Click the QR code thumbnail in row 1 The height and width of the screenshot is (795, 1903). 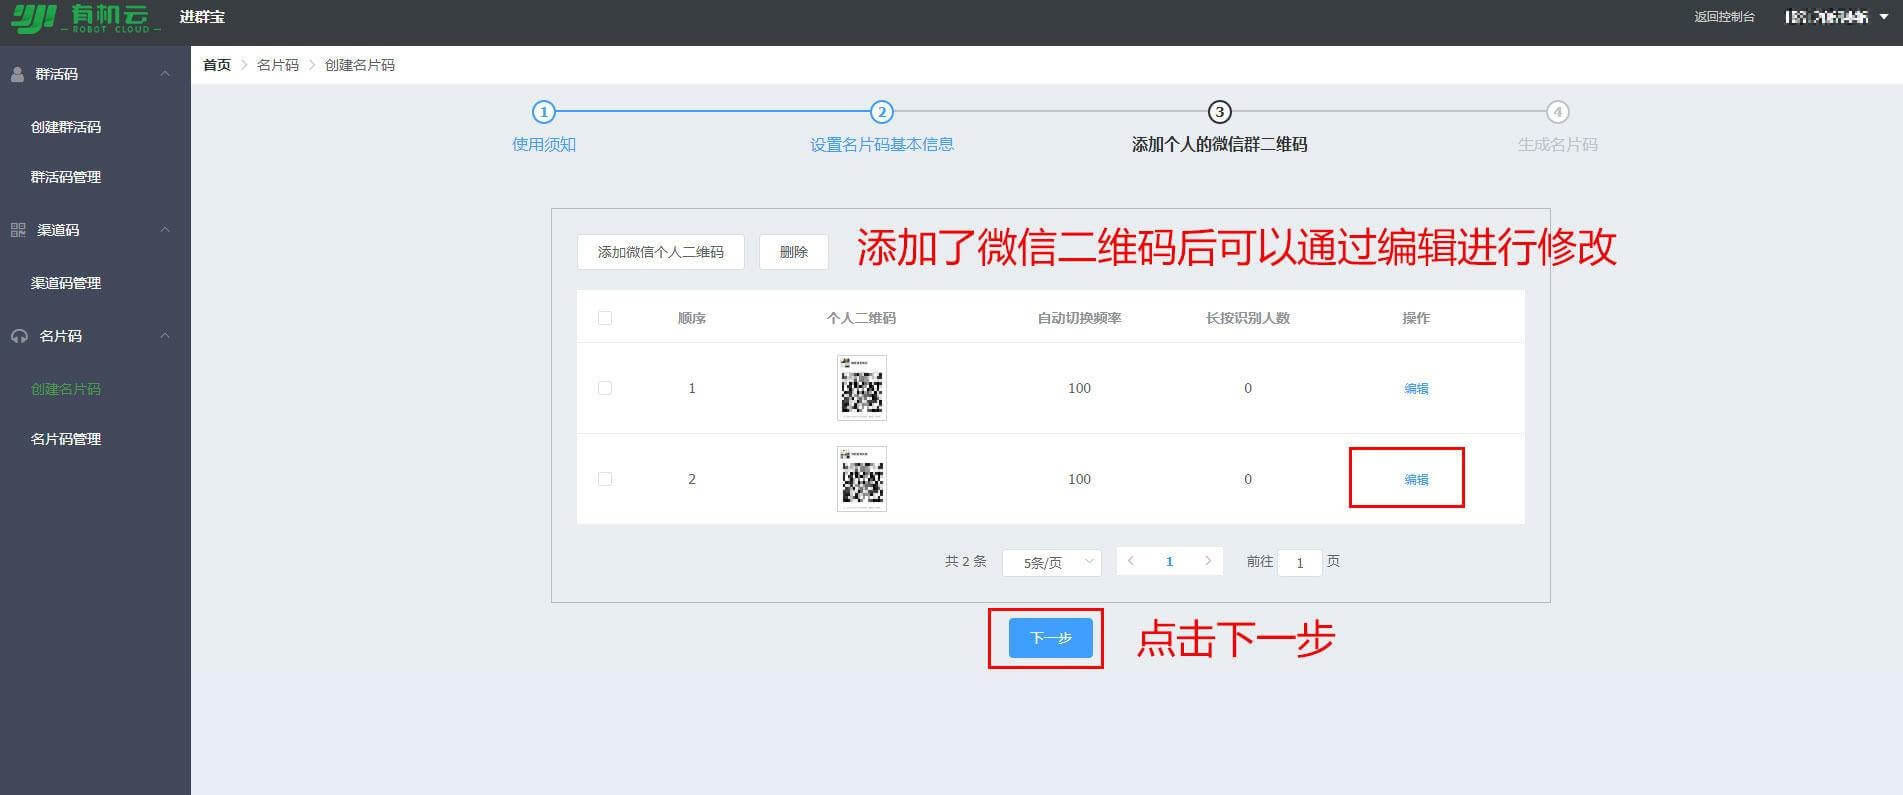[x=862, y=388]
